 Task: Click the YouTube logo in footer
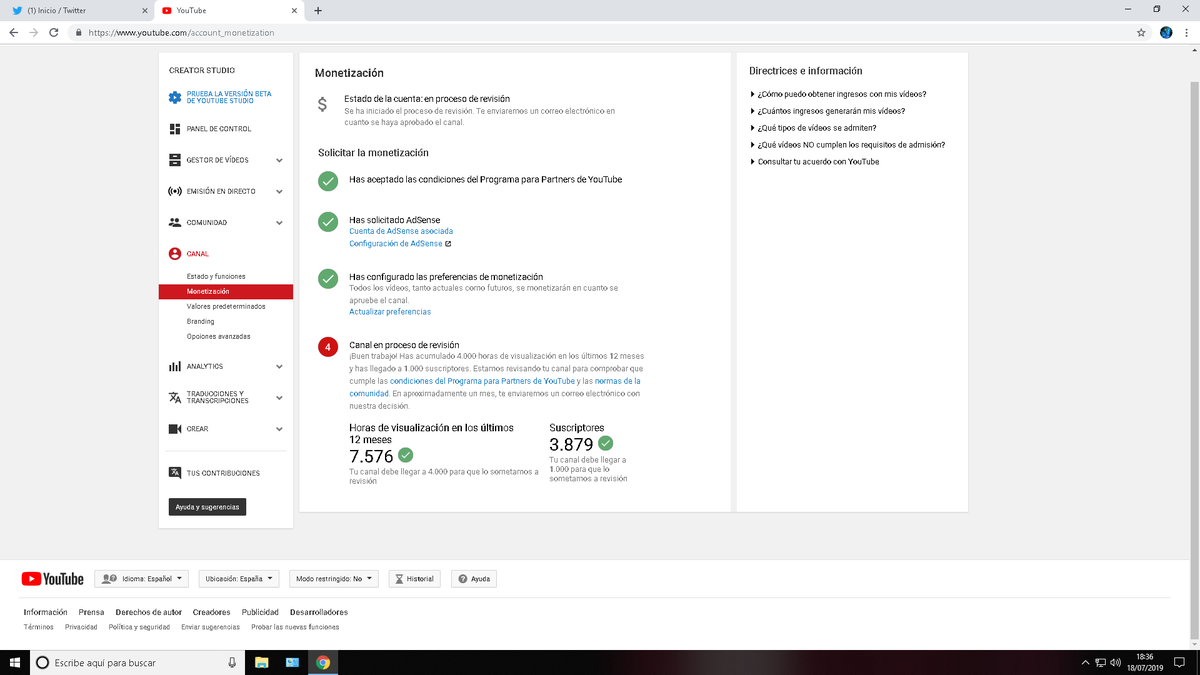click(53, 579)
